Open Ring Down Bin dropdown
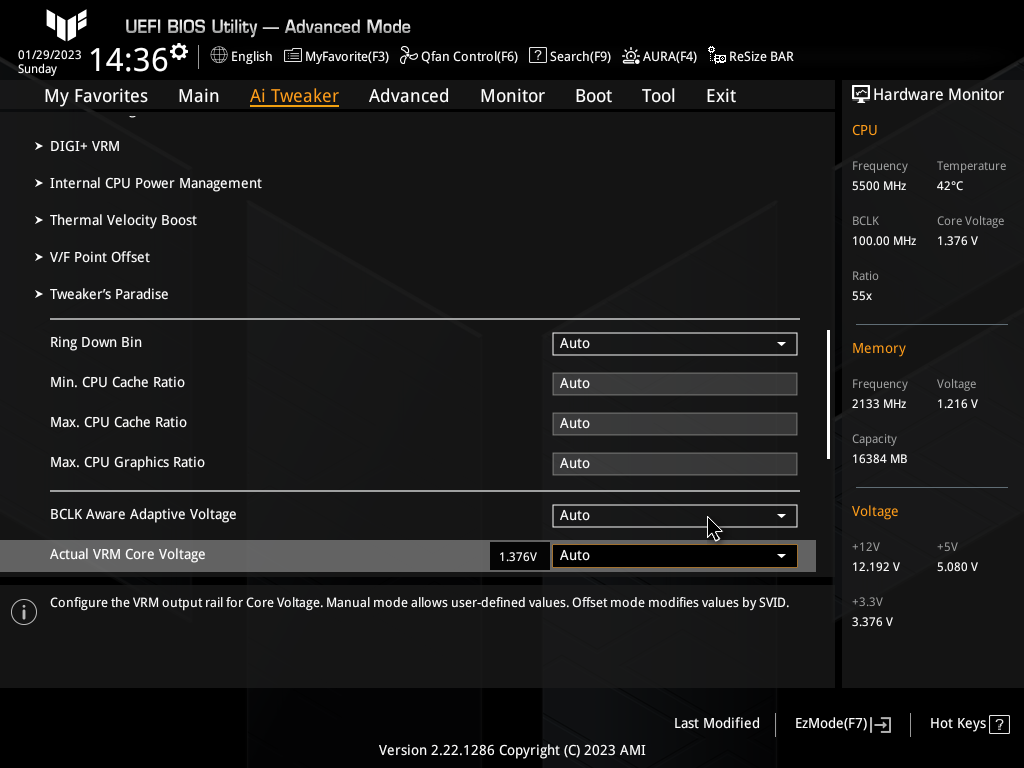The image size is (1024, 768). pyautogui.click(x=675, y=344)
